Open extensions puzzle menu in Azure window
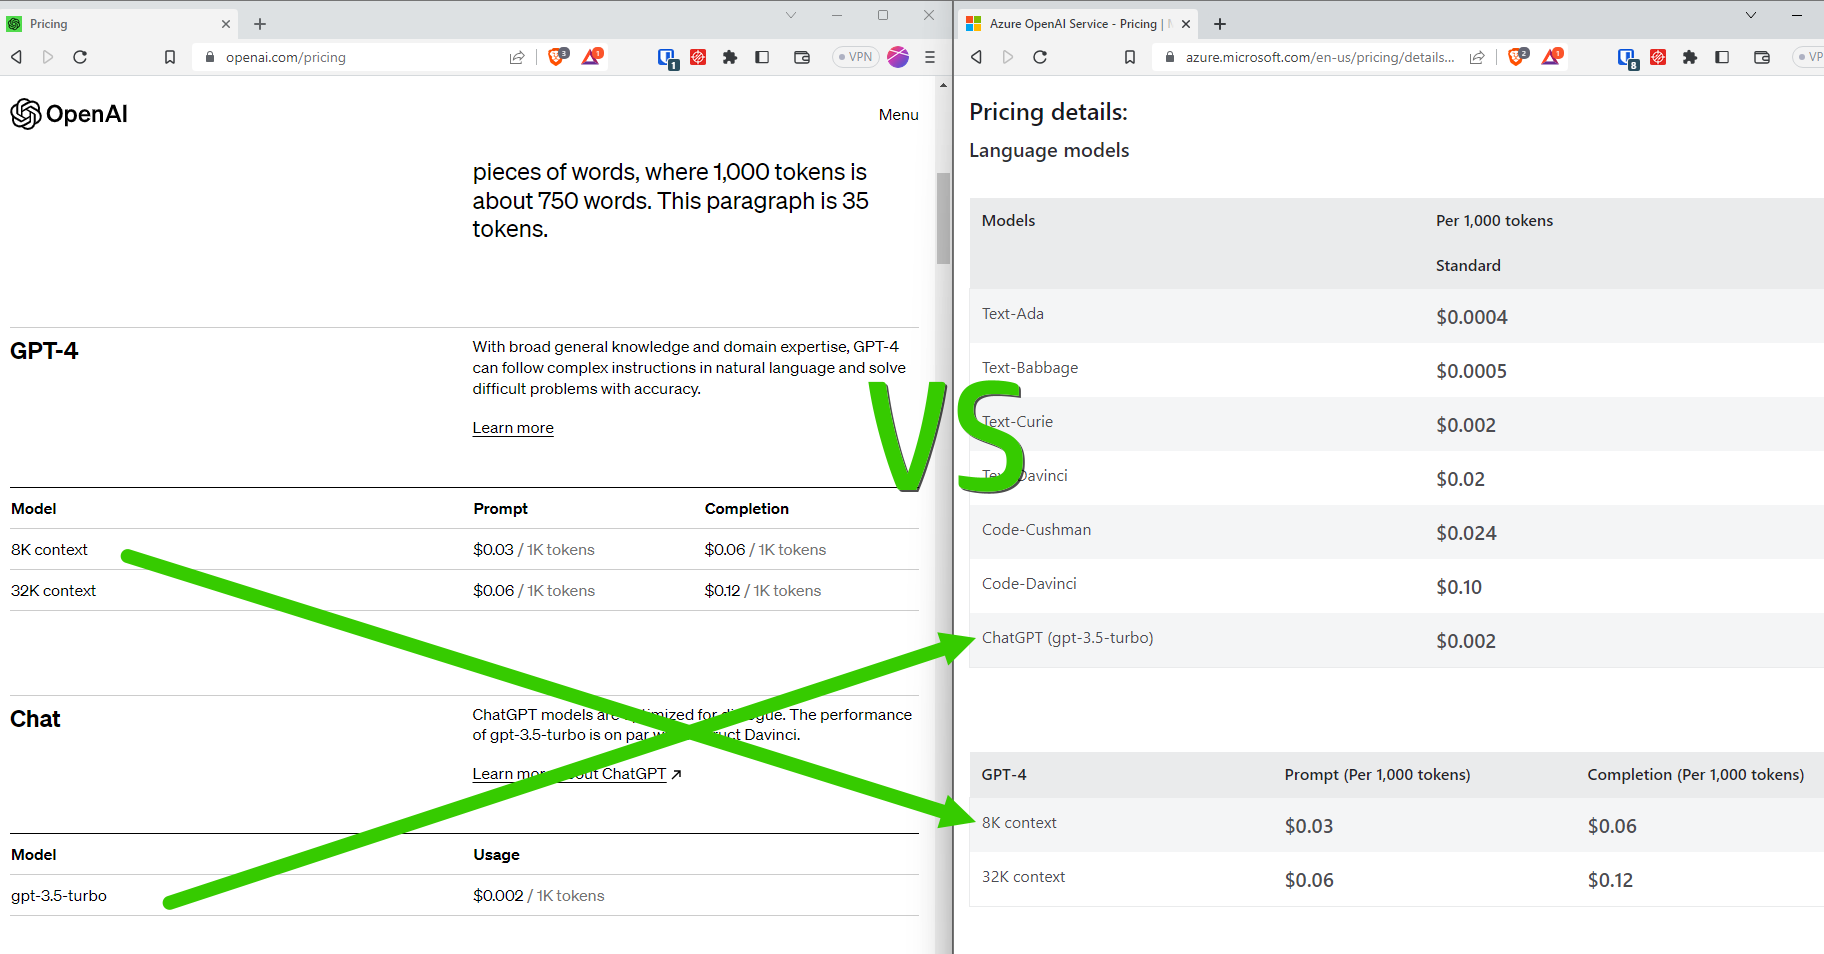This screenshot has height=954, width=1824. [1690, 57]
